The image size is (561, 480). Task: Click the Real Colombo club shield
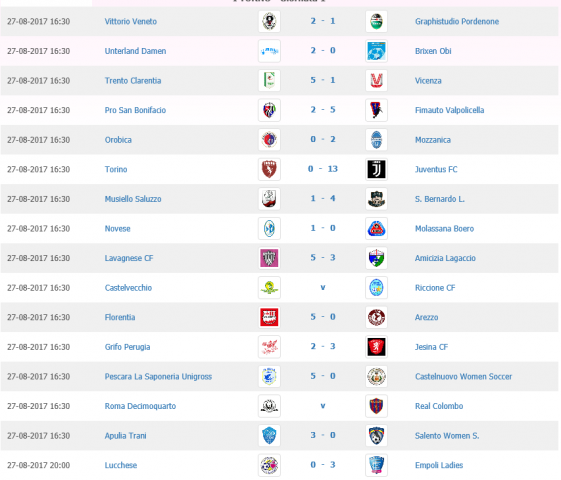coord(376,406)
